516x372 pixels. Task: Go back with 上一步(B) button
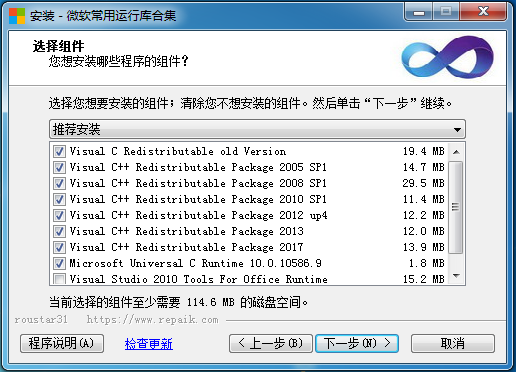tap(271, 343)
